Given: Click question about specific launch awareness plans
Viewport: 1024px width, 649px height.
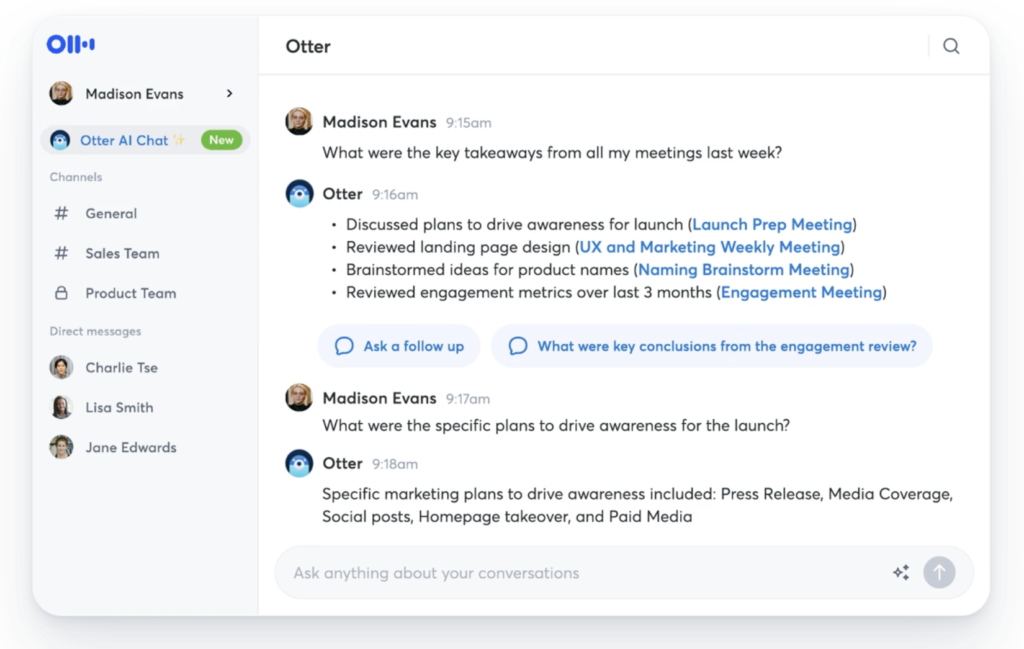Looking at the screenshot, I should (x=556, y=426).
